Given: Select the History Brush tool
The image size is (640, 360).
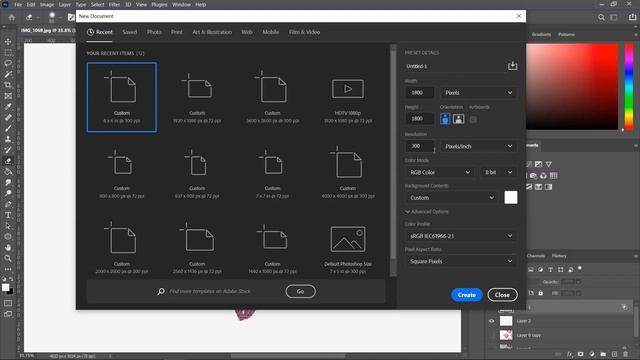Looking at the screenshot, I should click(x=8, y=150).
